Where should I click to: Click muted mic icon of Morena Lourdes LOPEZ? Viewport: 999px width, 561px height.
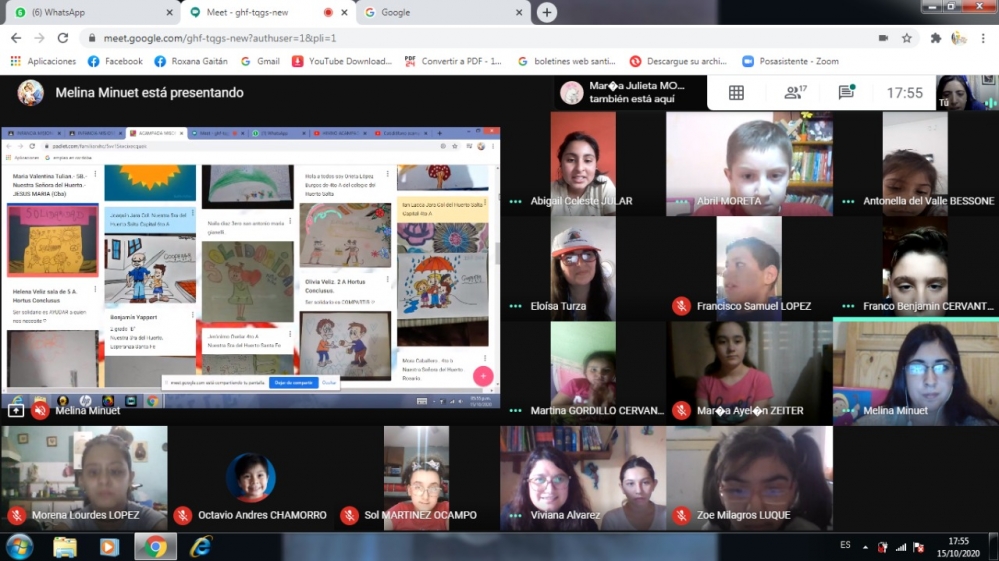(x=17, y=515)
